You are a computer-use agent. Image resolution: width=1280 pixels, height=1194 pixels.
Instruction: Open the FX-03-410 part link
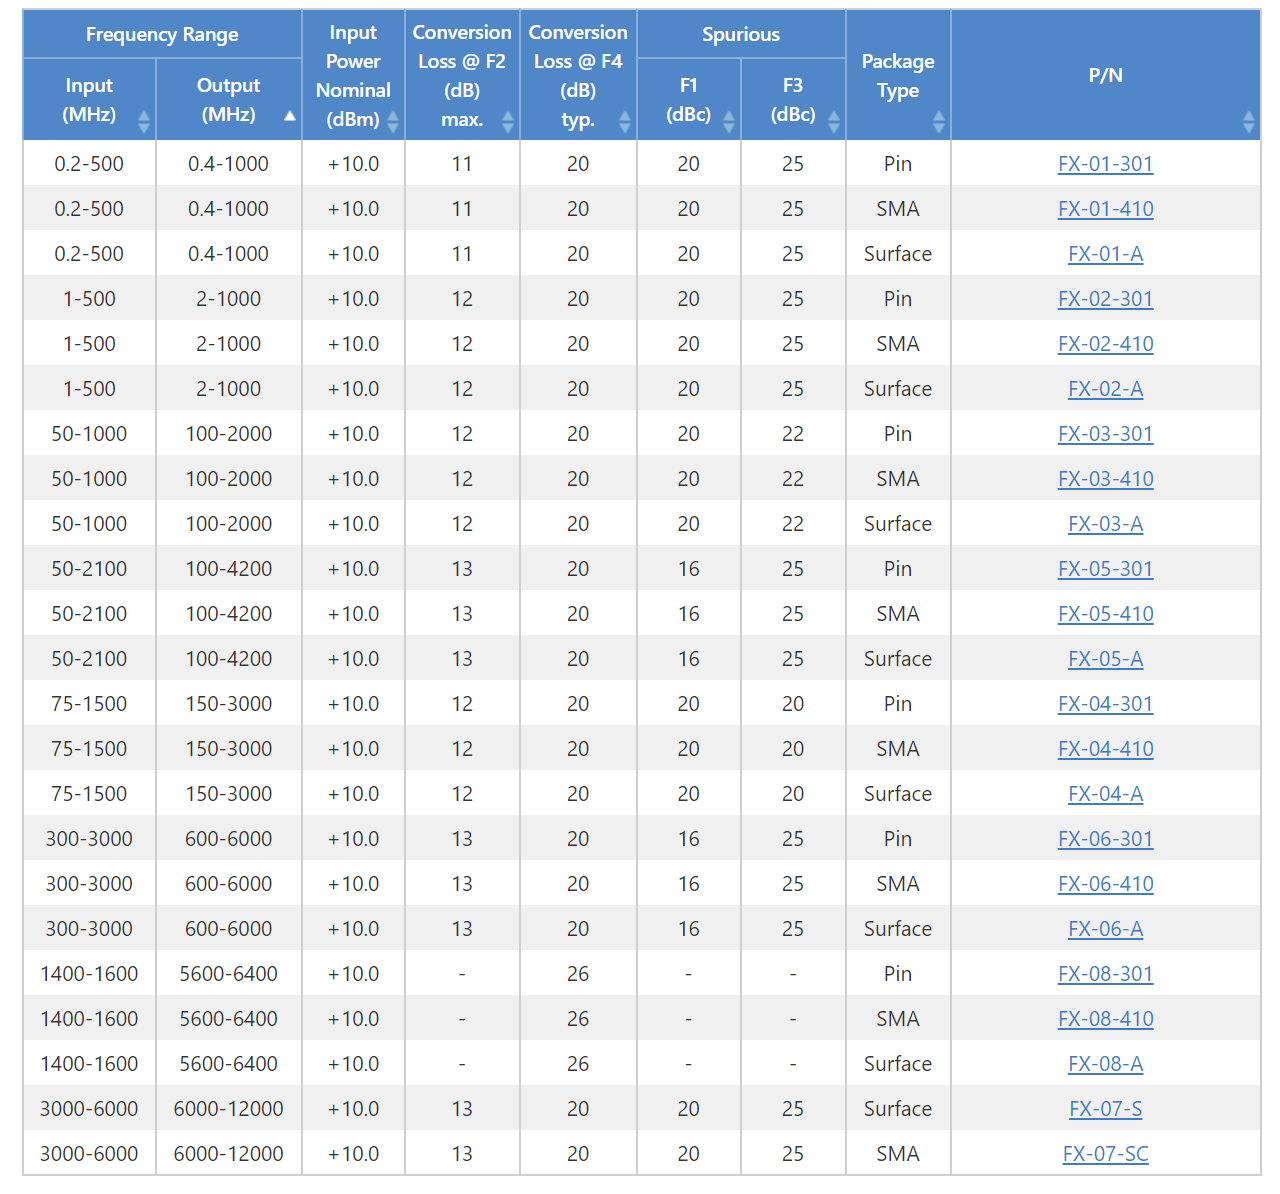[x=1105, y=479]
